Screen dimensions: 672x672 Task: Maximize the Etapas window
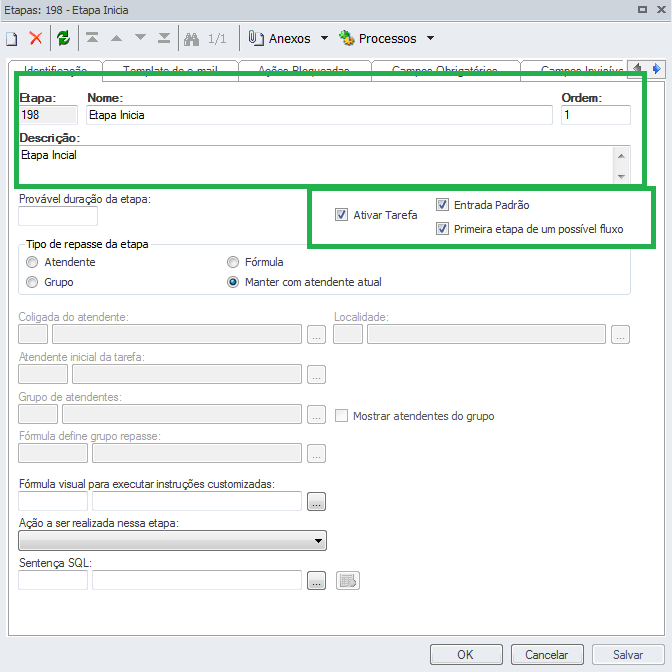642,9
